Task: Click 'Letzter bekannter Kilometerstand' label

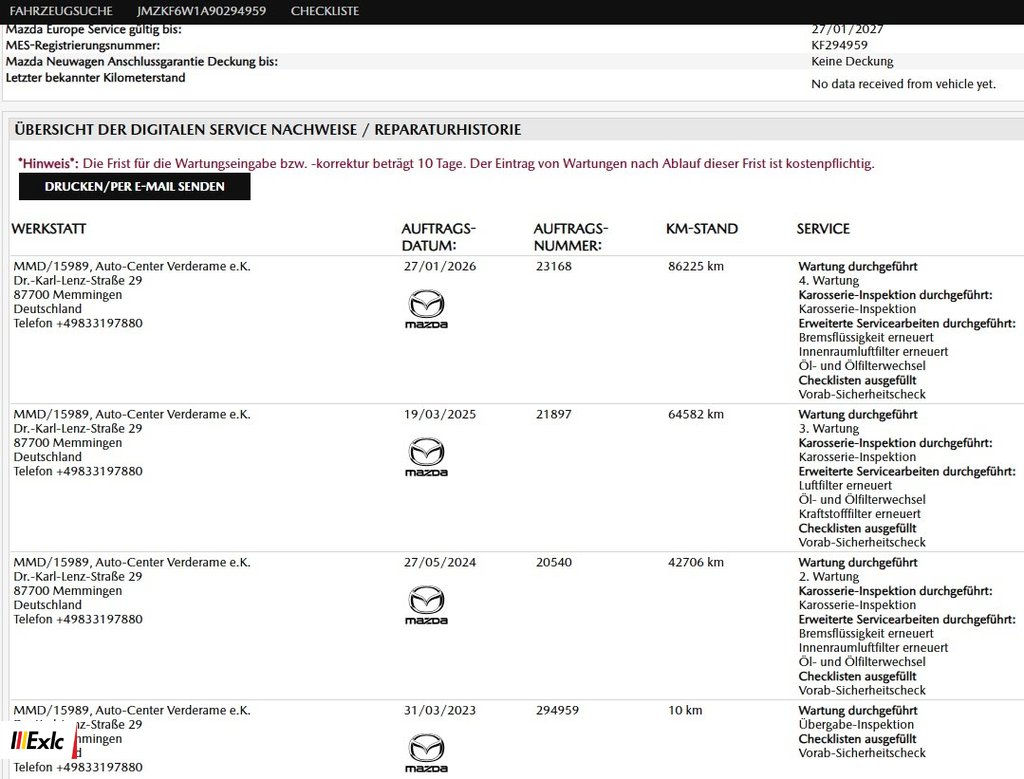Action: click(x=95, y=78)
